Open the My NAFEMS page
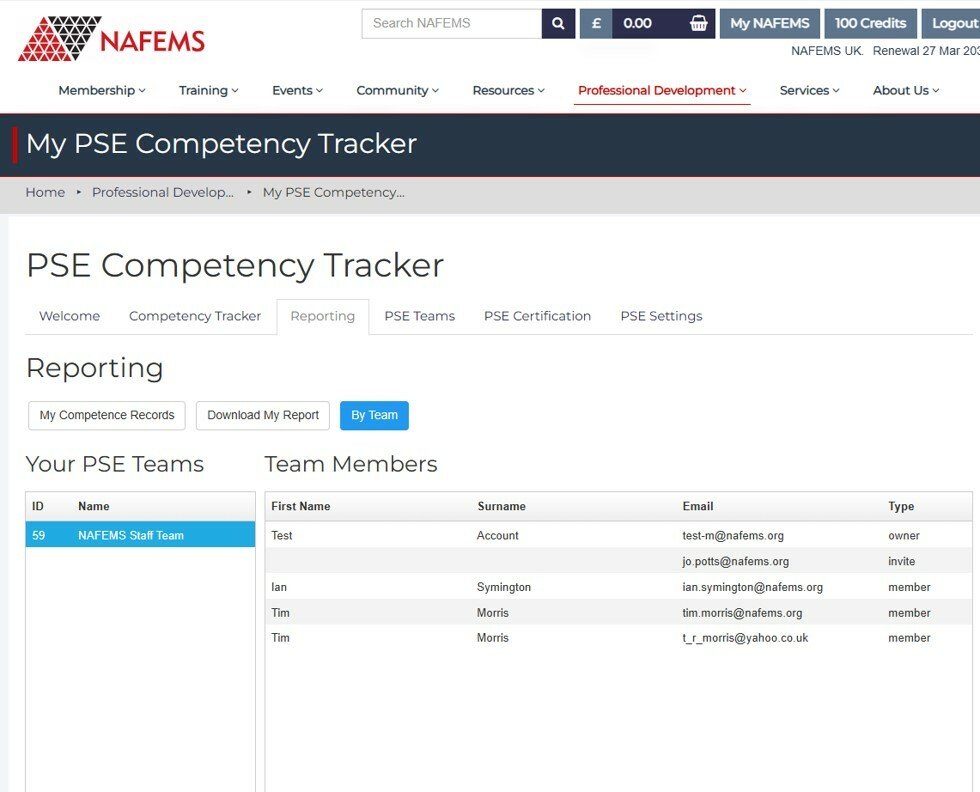The width and height of the screenshot is (980, 792). click(x=769, y=24)
